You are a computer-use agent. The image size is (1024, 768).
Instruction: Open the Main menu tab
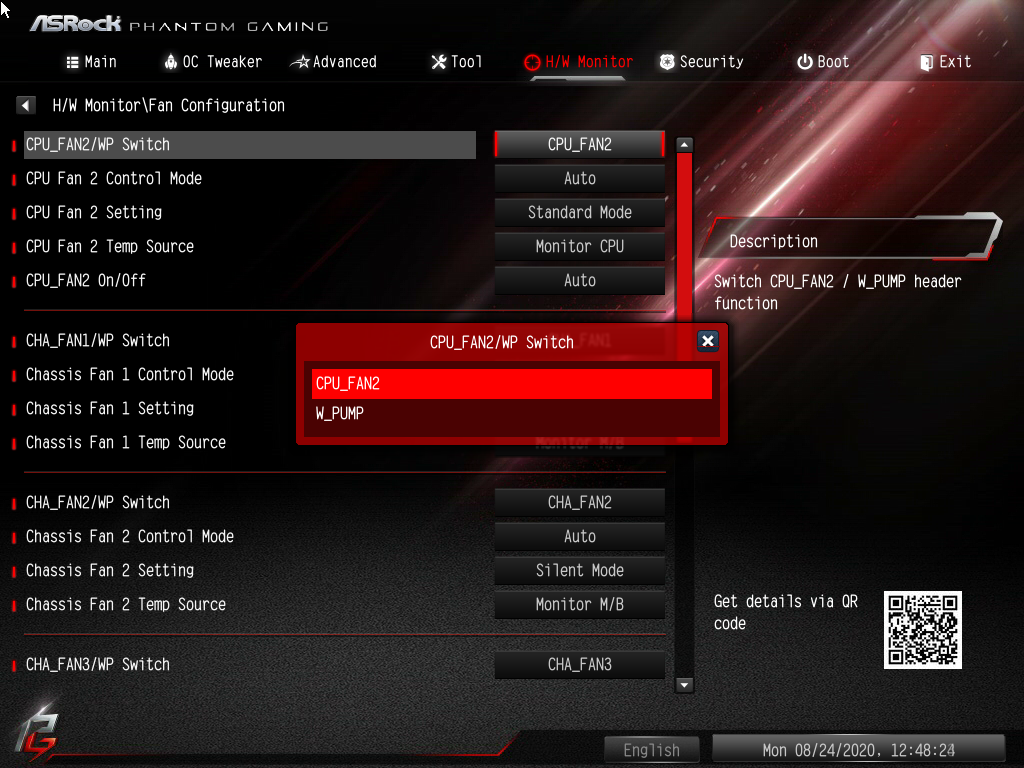point(91,62)
